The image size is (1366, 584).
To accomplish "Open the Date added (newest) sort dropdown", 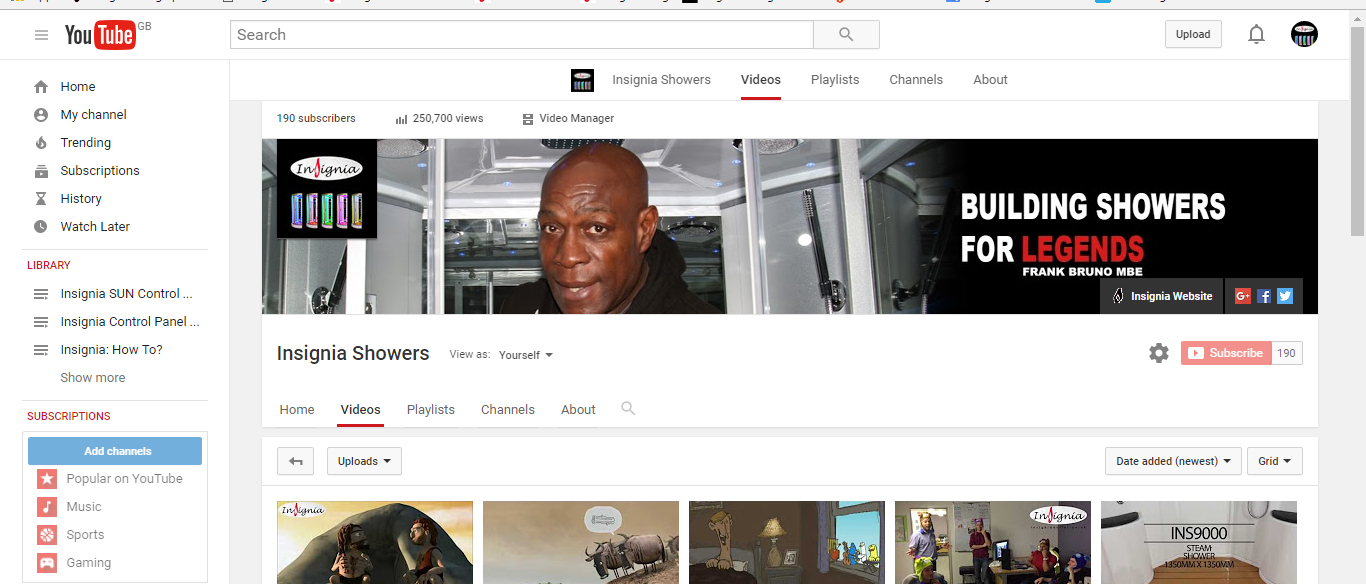I will (1173, 461).
